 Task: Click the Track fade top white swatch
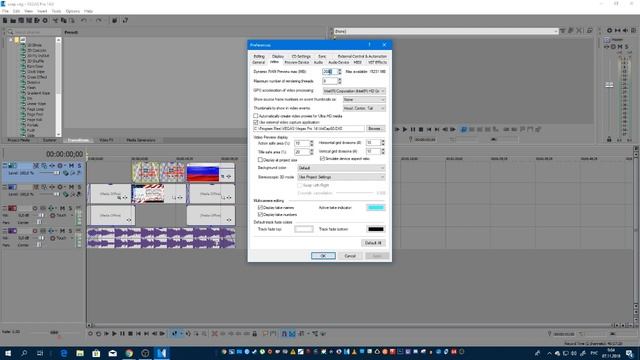pos(304,229)
